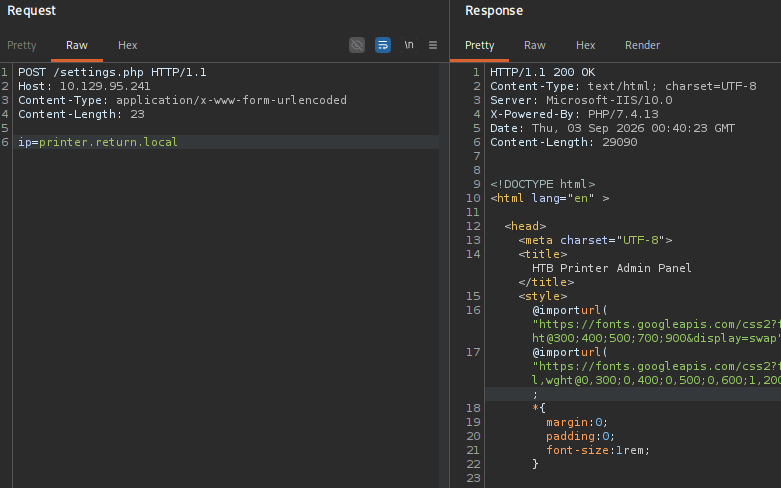The image size is (781, 488).
Task: Click the 'Host: 10.129.95.241' header line
Action: click(x=84, y=86)
